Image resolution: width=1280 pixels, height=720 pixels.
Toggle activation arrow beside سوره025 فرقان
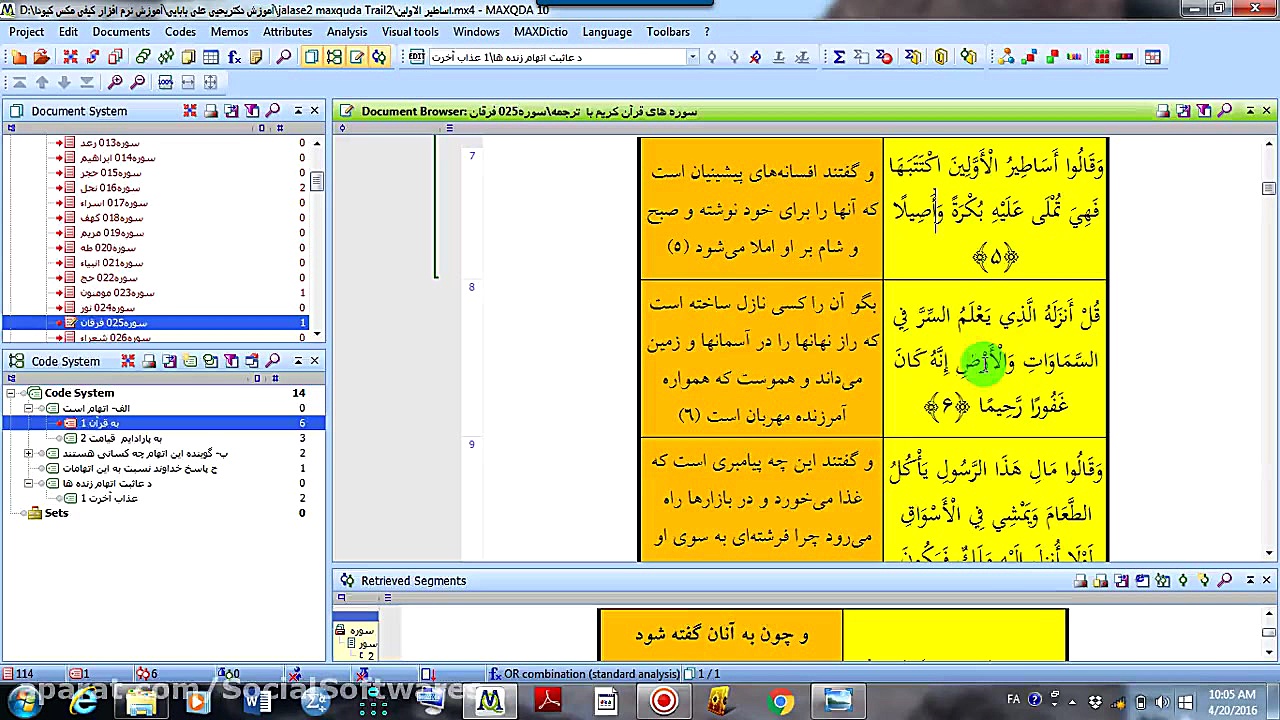pos(60,322)
